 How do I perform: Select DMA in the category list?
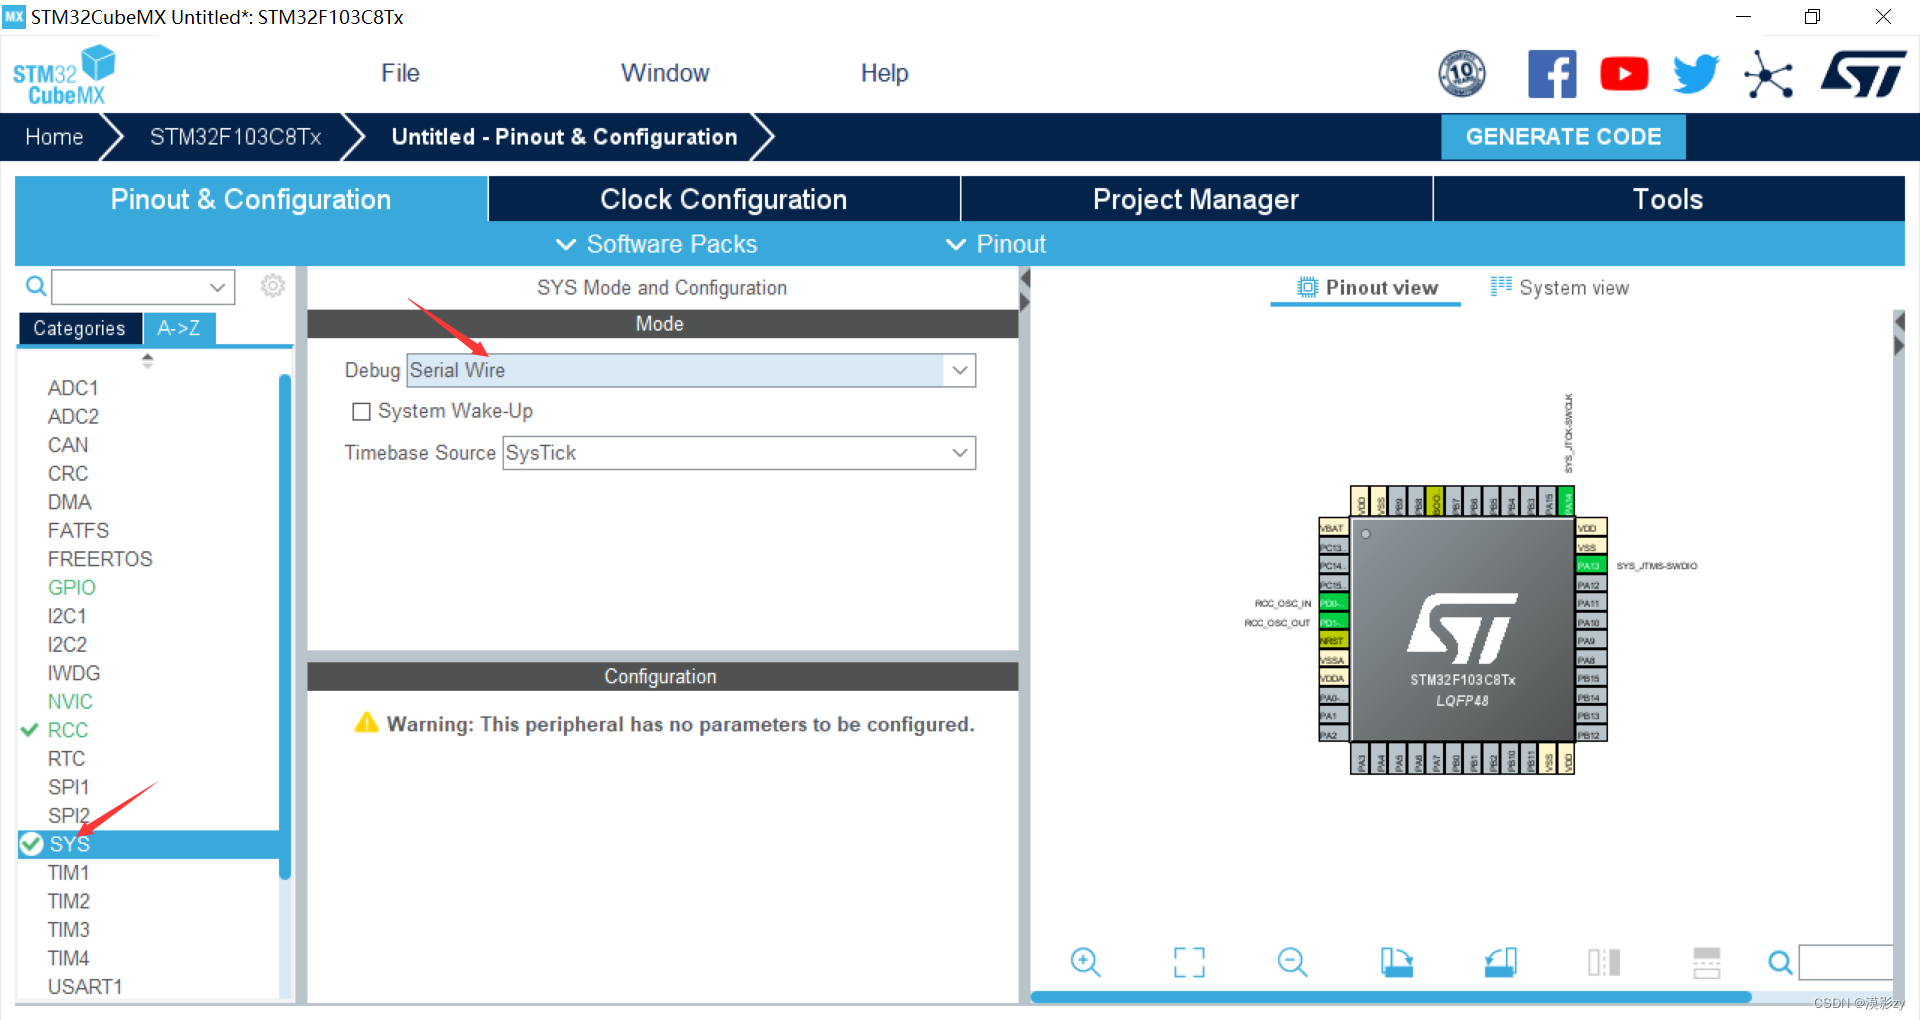(x=69, y=502)
